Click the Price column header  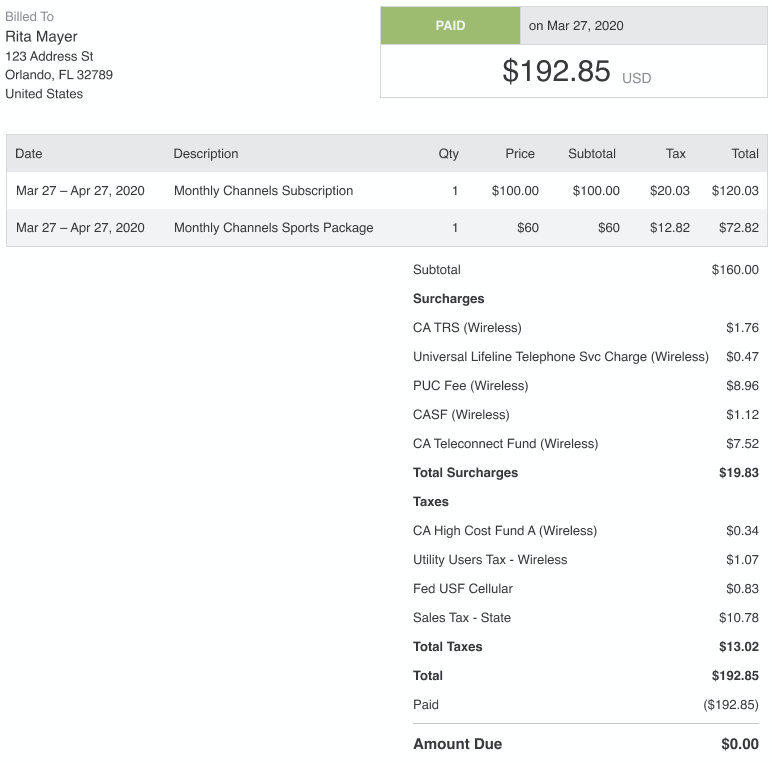pos(520,154)
